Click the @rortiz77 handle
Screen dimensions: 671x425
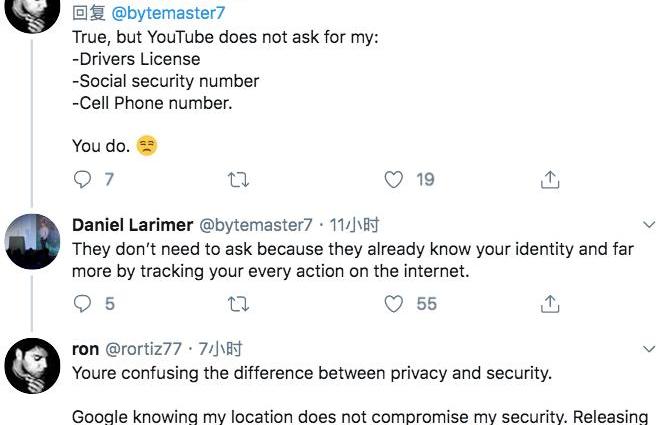tap(143, 349)
